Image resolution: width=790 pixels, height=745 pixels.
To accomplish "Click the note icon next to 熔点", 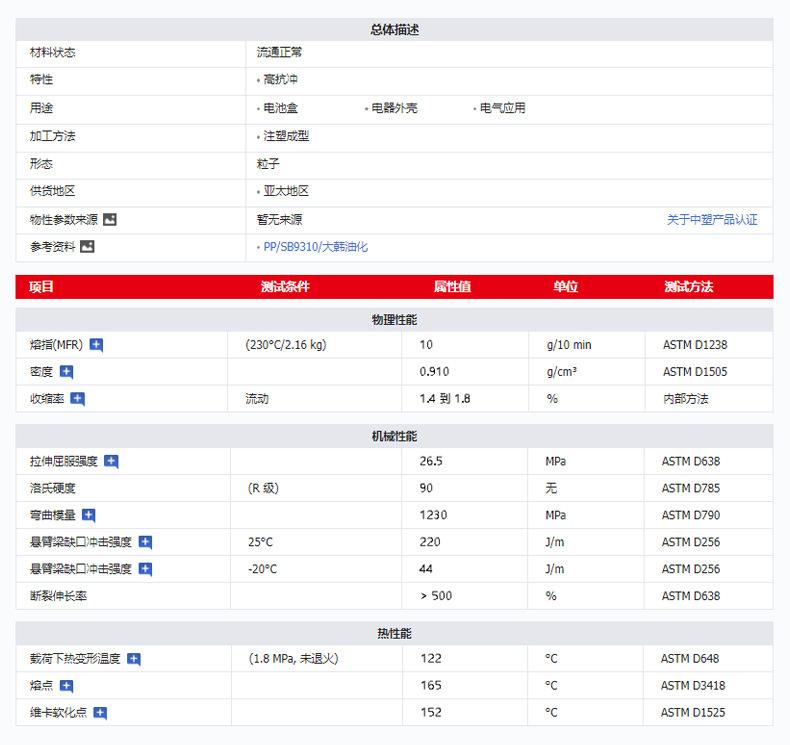I will click(x=66, y=686).
